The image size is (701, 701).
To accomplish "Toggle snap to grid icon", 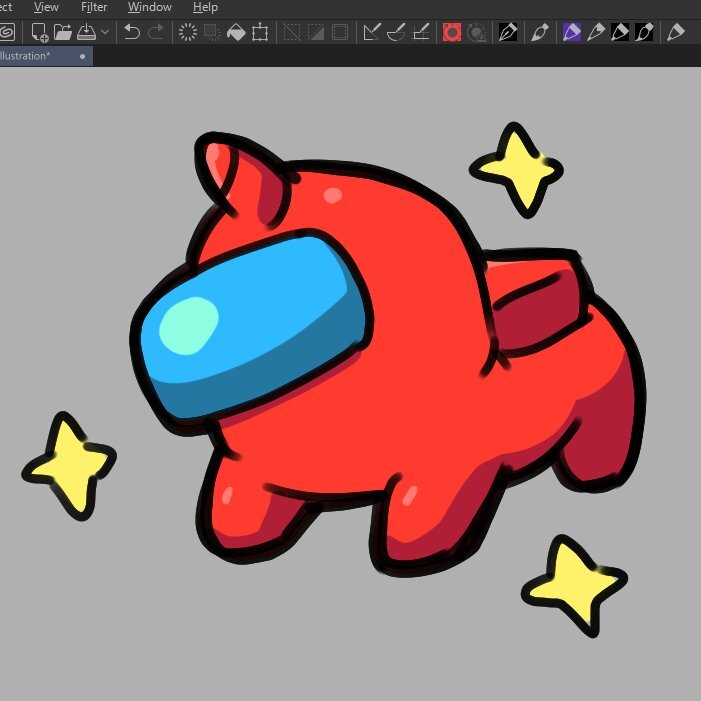I will (421, 32).
